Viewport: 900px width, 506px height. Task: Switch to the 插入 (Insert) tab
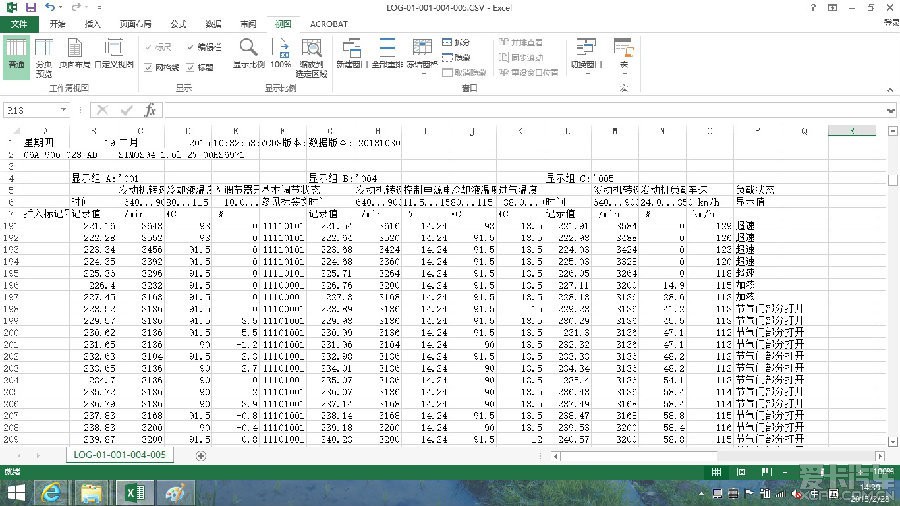pos(92,24)
